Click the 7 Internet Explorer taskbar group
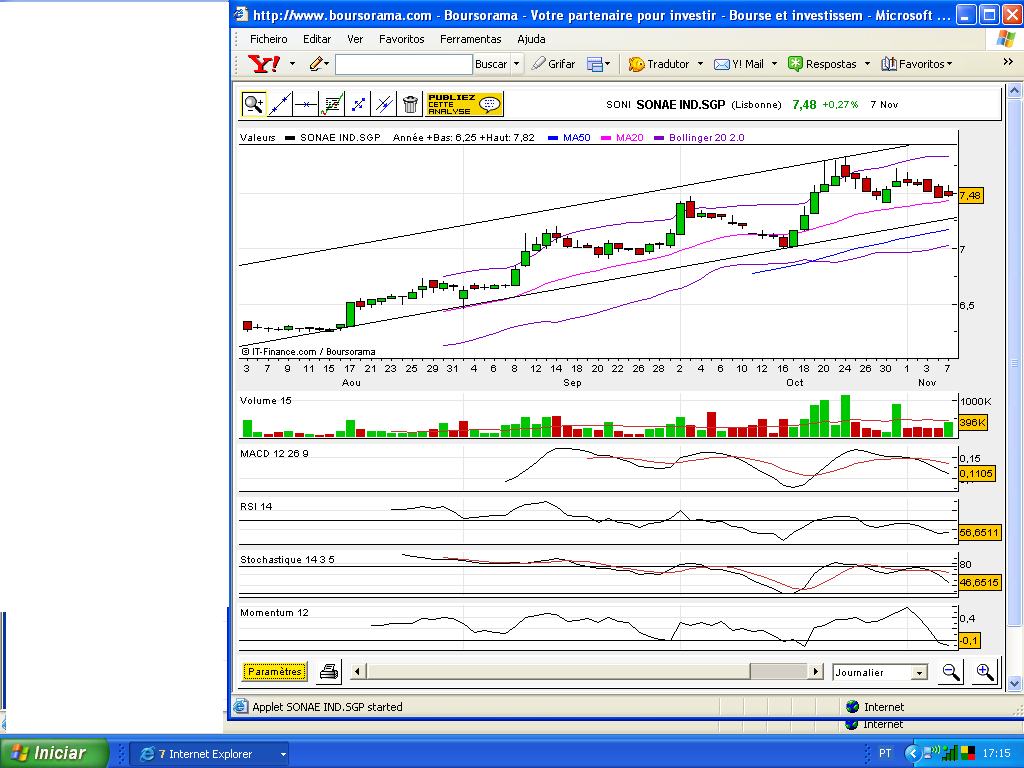 pyautogui.click(x=209, y=754)
